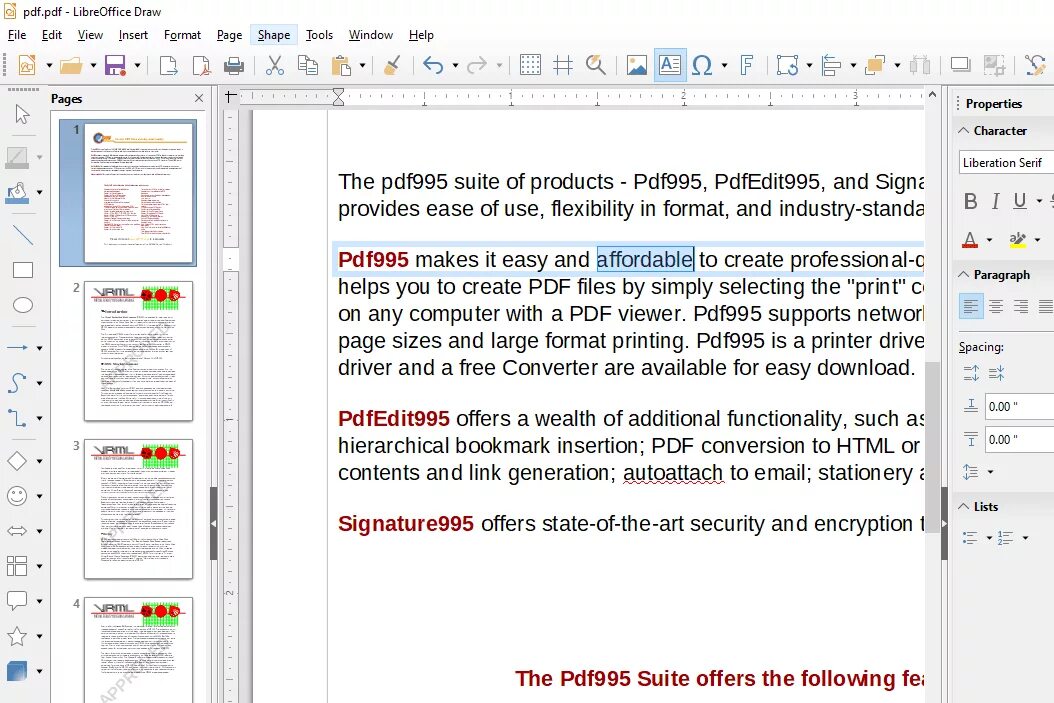Select the Block Arrows tool

pyautogui.click(x=17, y=531)
